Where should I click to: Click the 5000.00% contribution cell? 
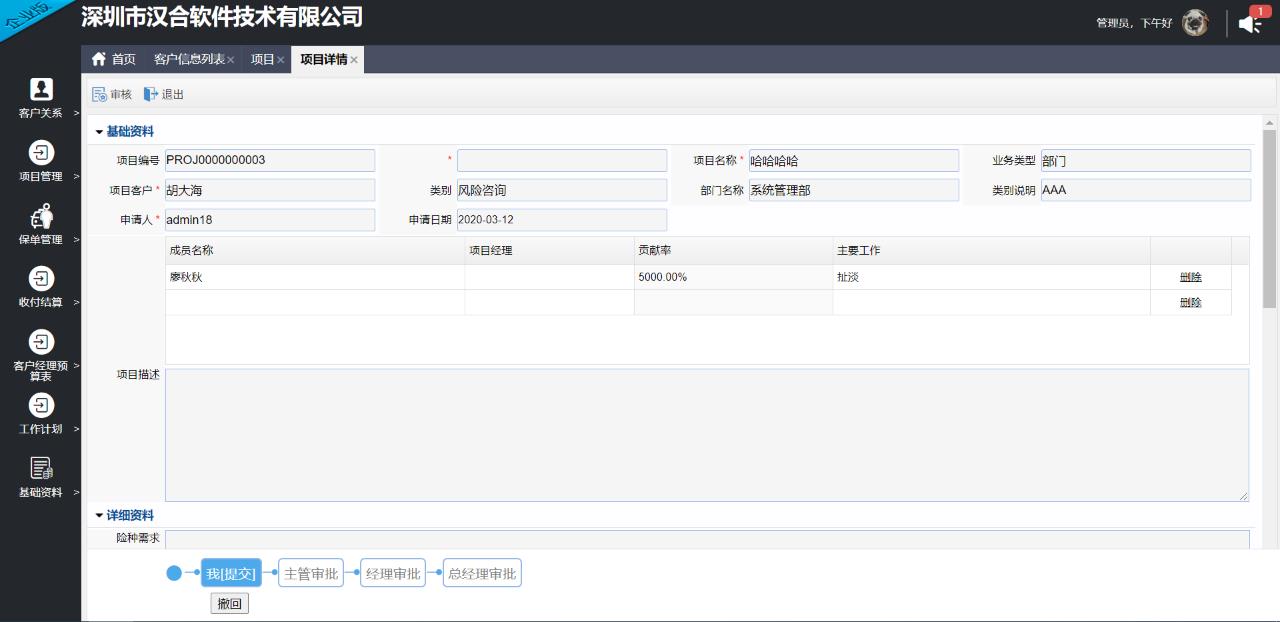tap(733, 277)
